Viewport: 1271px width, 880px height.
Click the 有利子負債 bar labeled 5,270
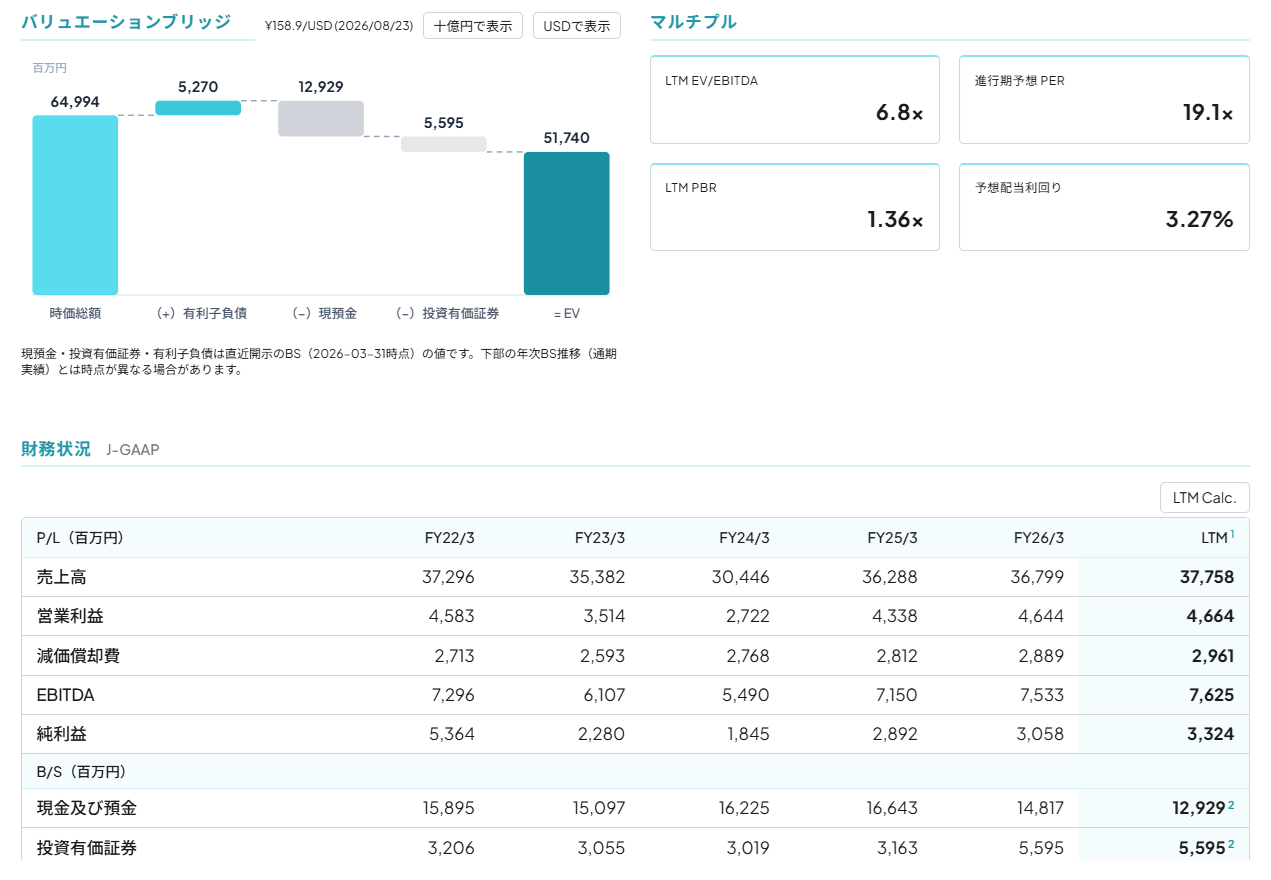[x=198, y=108]
